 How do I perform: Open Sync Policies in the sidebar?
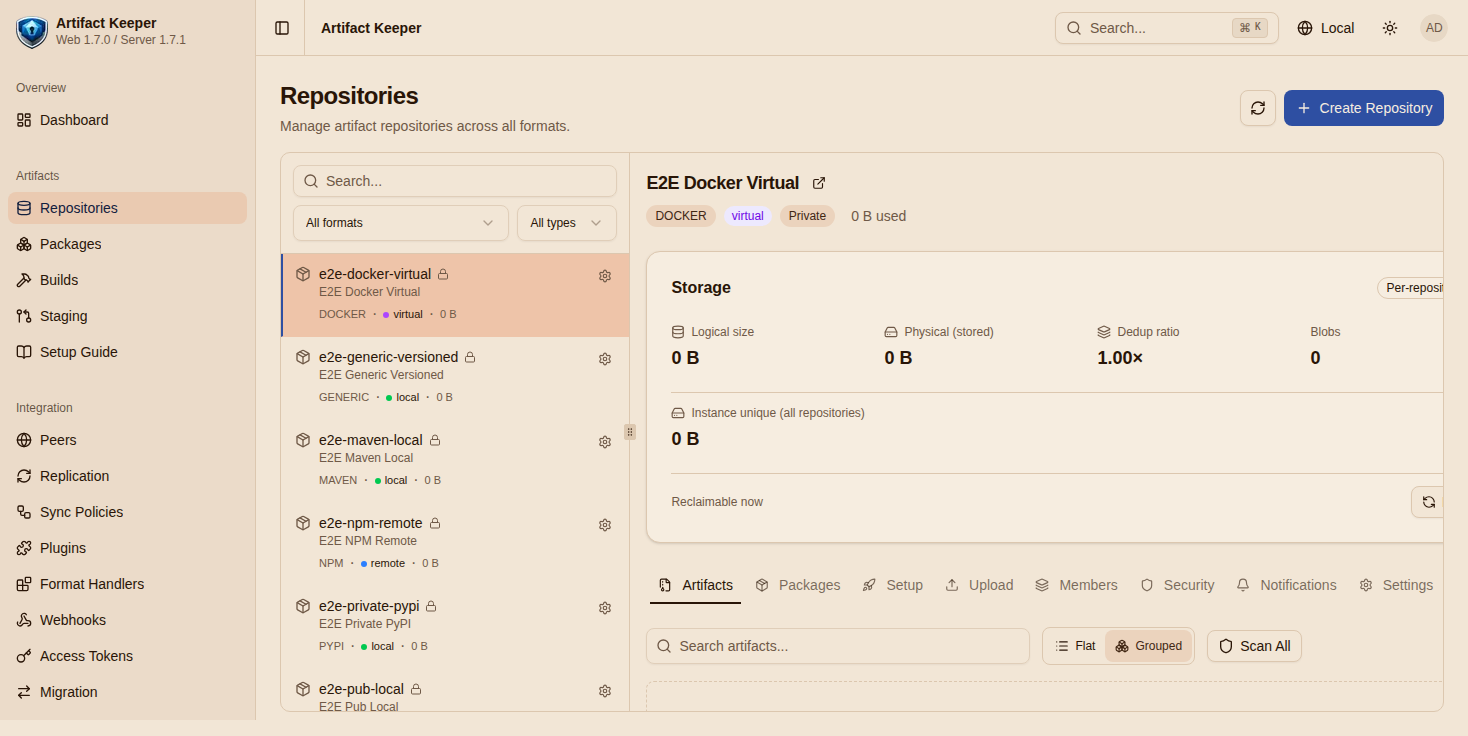tap(127, 512)
